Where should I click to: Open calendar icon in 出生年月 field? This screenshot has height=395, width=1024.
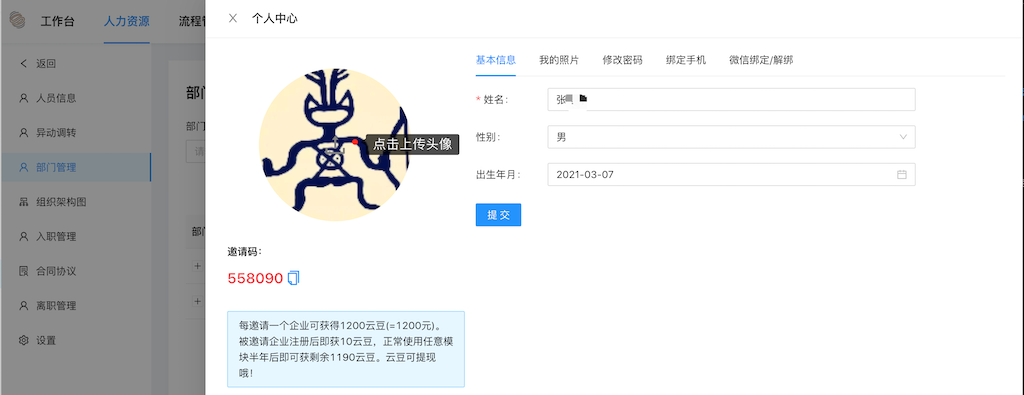[902, 174]
